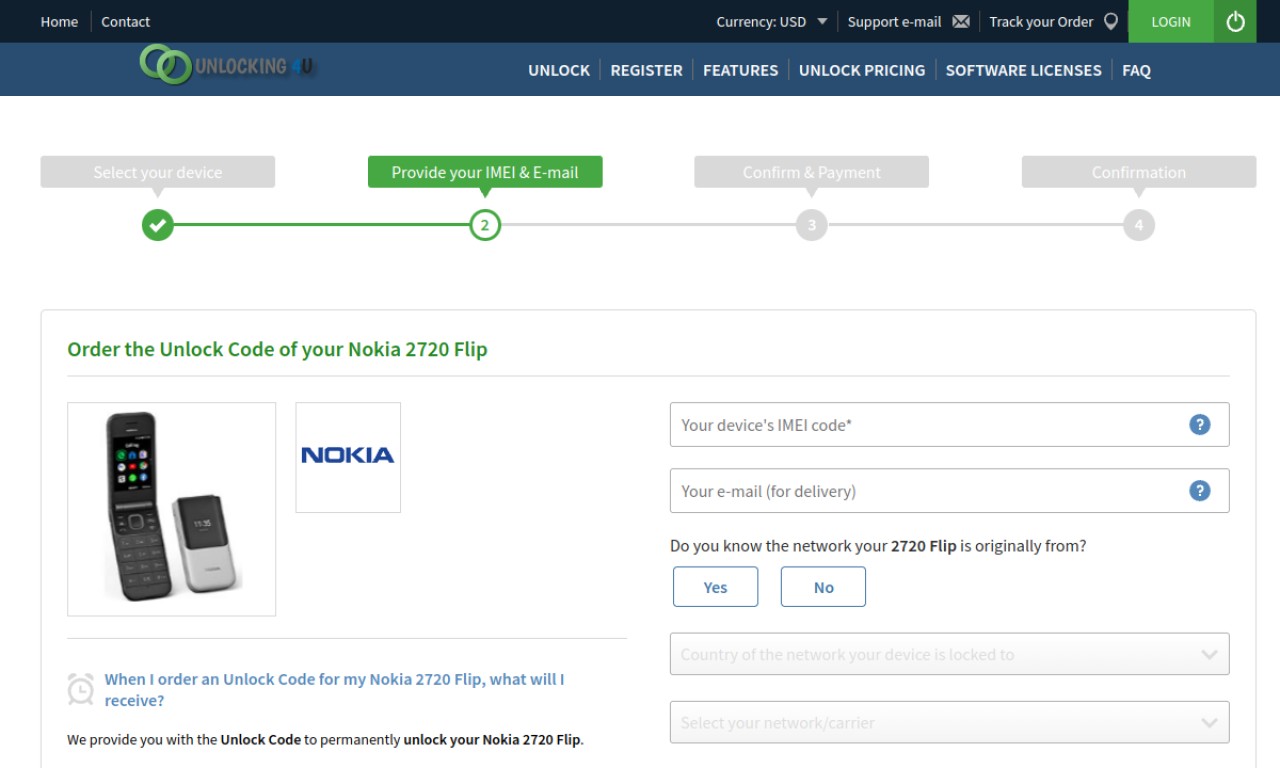Screen dimensions: 1280x768
Task: Click the step 2 circle indicator
Action: (485, 225)
